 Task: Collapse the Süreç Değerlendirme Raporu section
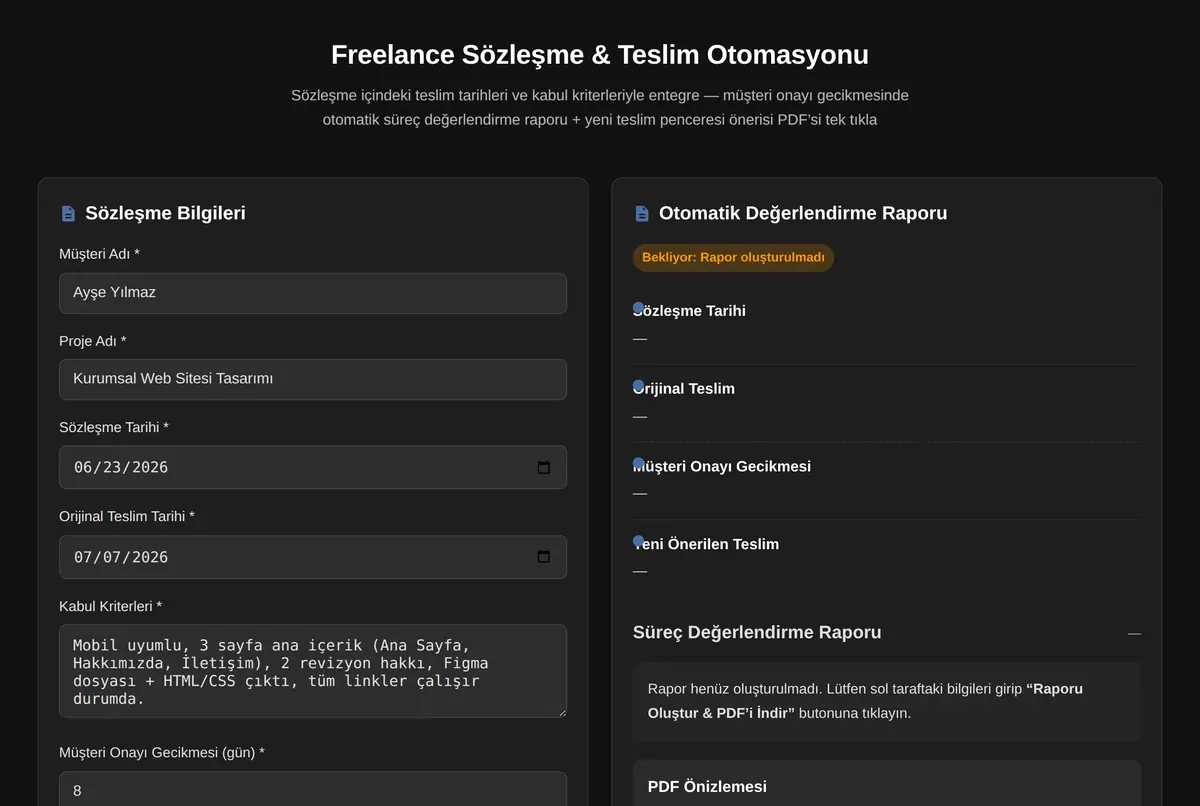pyautogui.click(x=1134, y=633)
